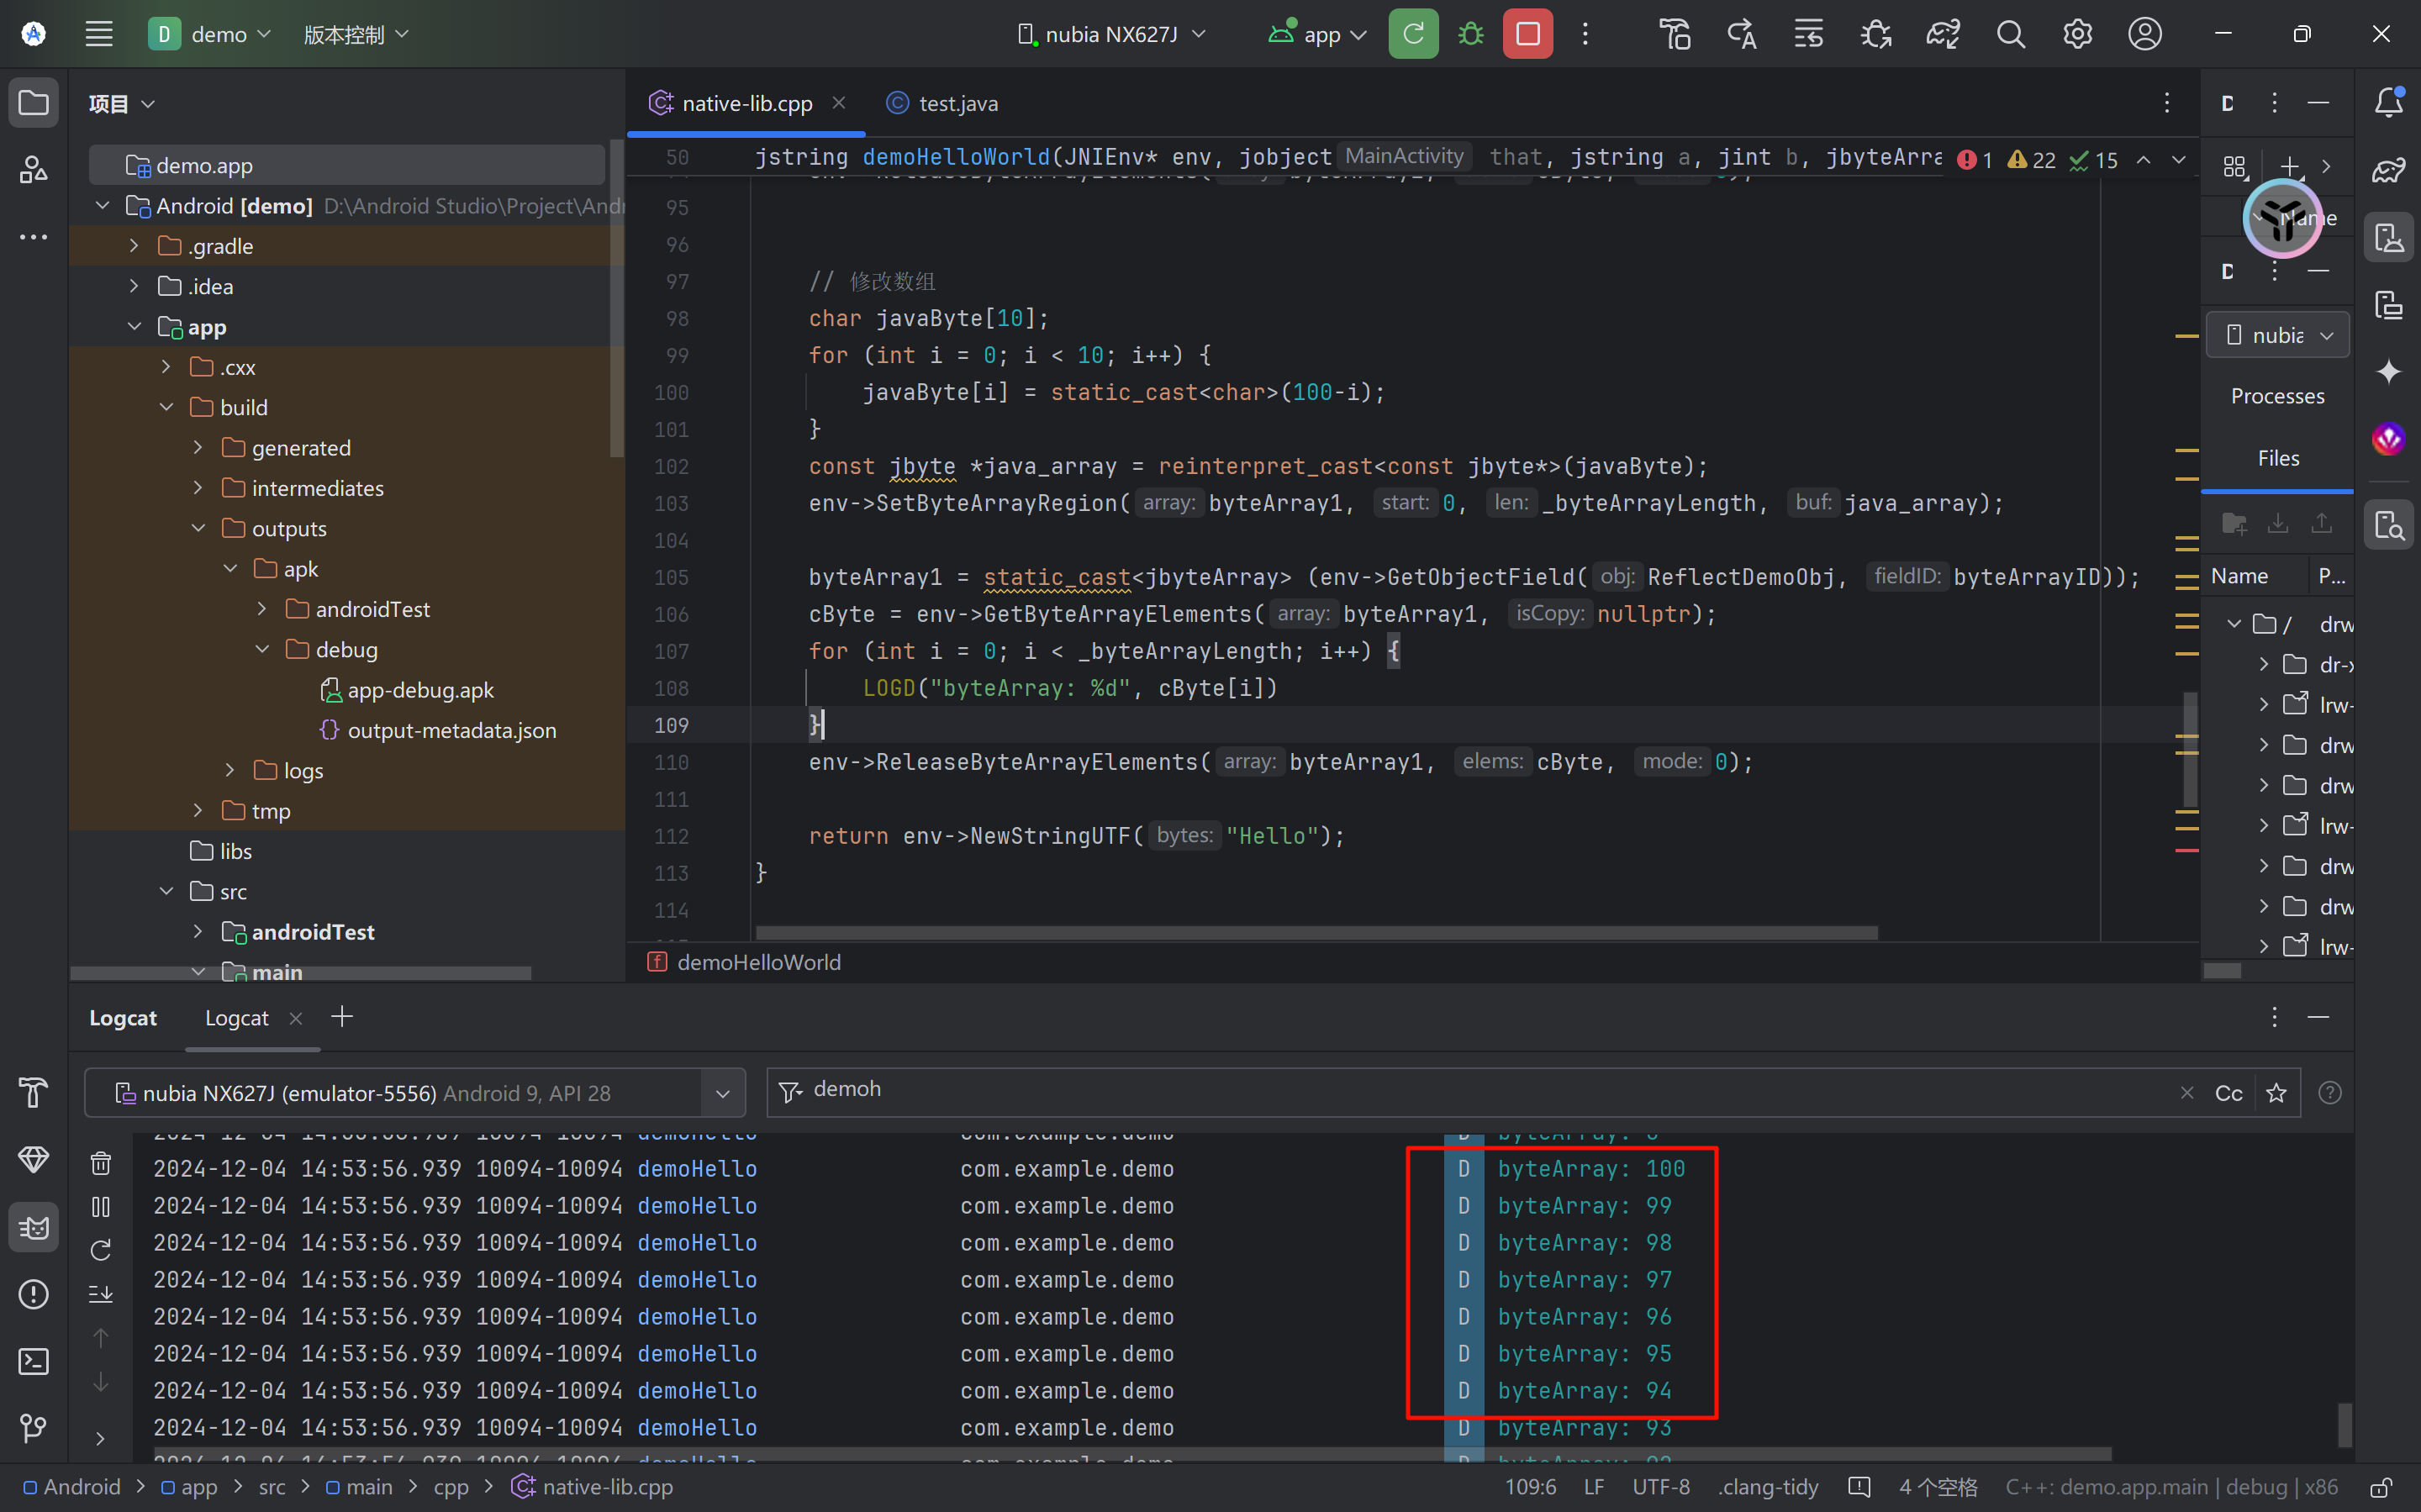Click the Debug app bug icon
The width and height of the screenshot is (2421, 1512).
(1470, 34)
